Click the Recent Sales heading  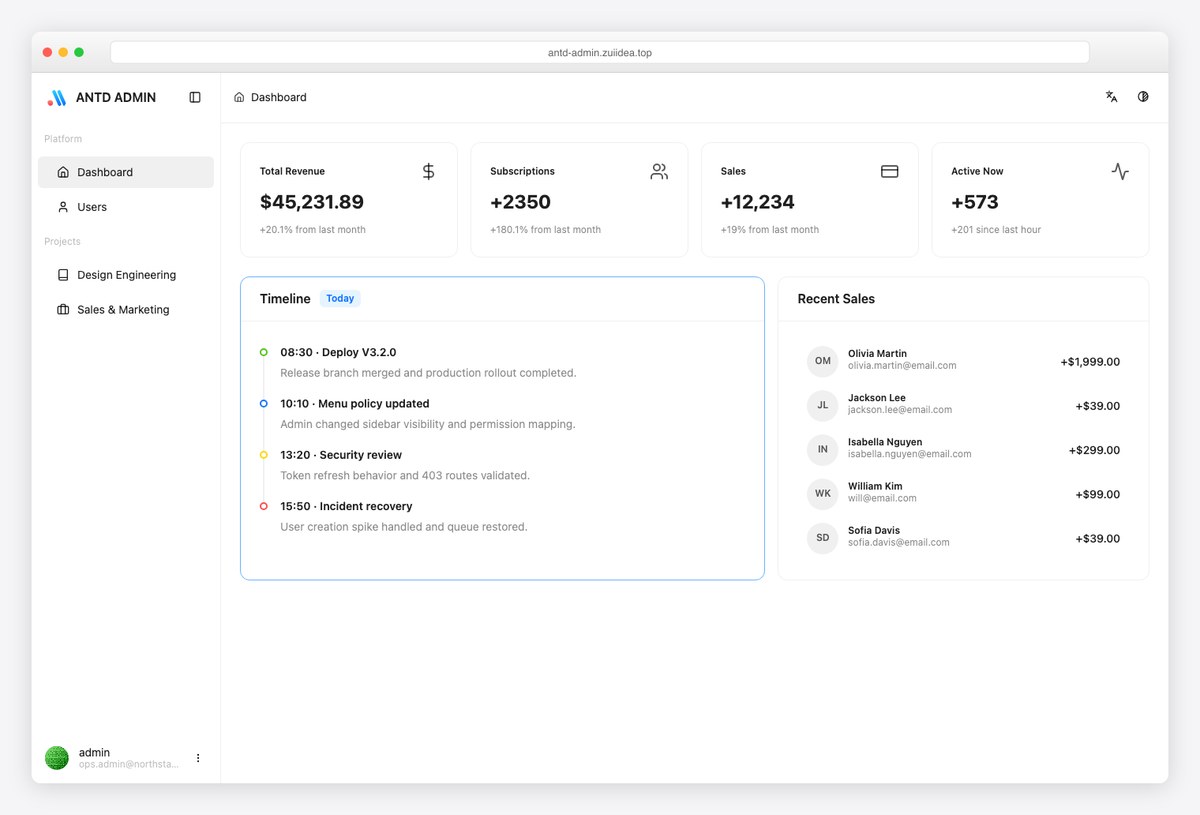point(836,299)
